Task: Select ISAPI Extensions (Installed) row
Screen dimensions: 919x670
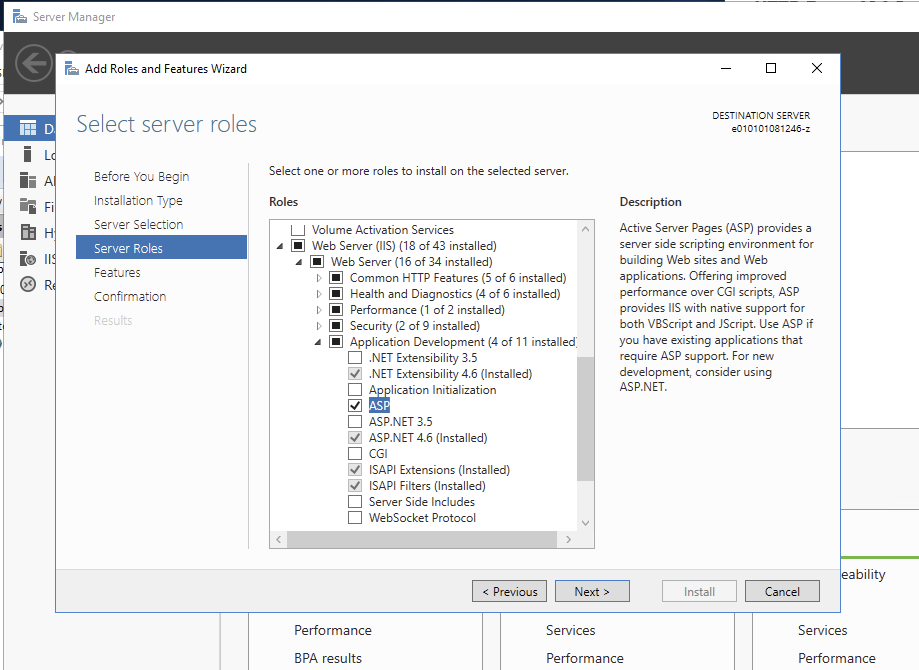Action: (x=440, y=470)
